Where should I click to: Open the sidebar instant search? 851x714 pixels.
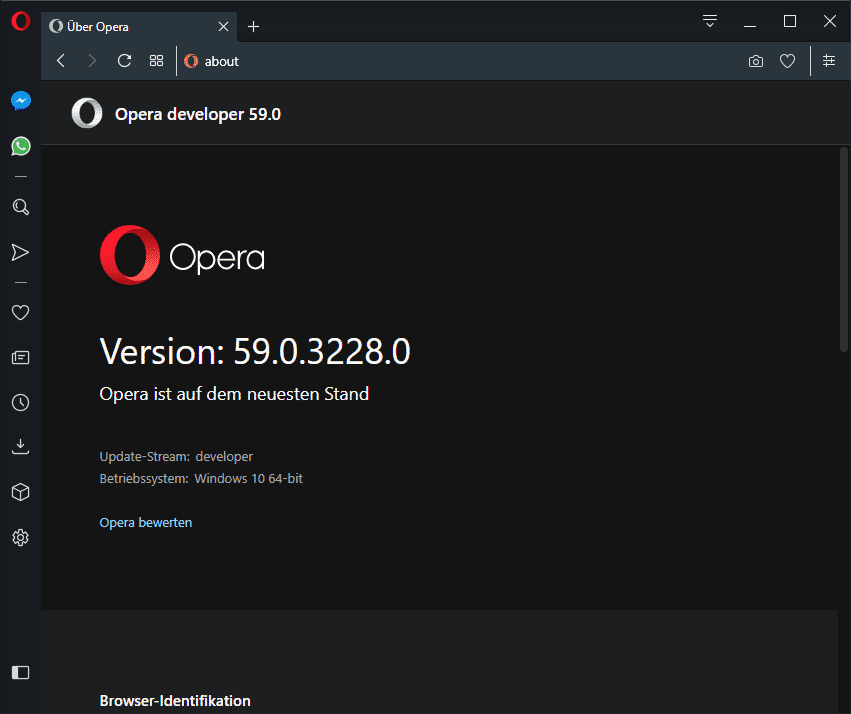pyautogui.click(x=21, y=207)
